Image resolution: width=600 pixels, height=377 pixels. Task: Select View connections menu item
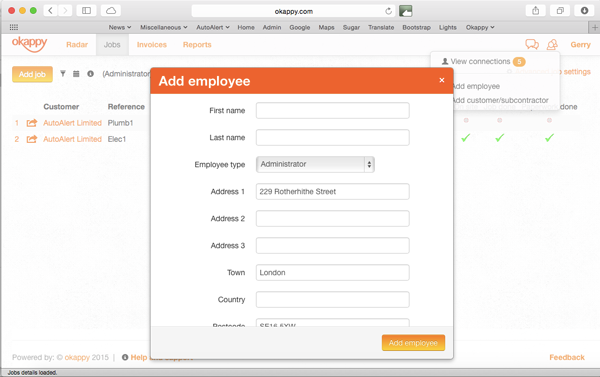pyautogui.click(x=484, y=61)
